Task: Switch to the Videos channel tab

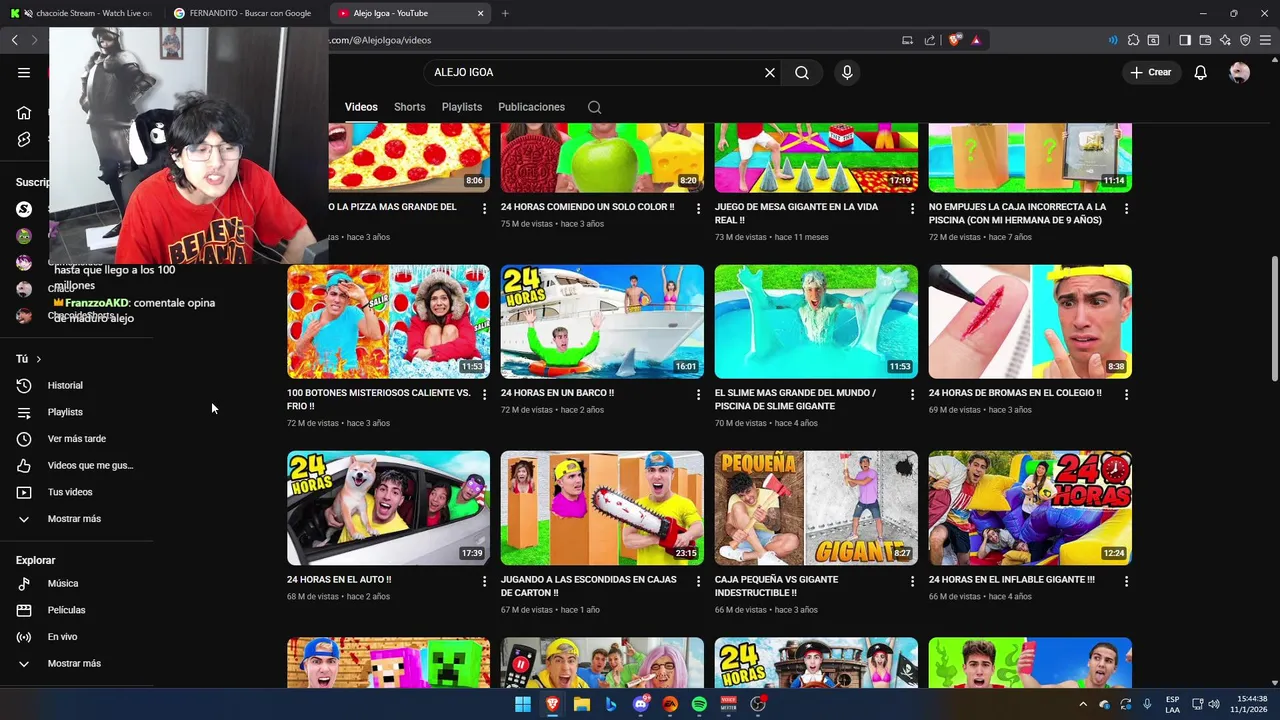Action: (361, 107)
